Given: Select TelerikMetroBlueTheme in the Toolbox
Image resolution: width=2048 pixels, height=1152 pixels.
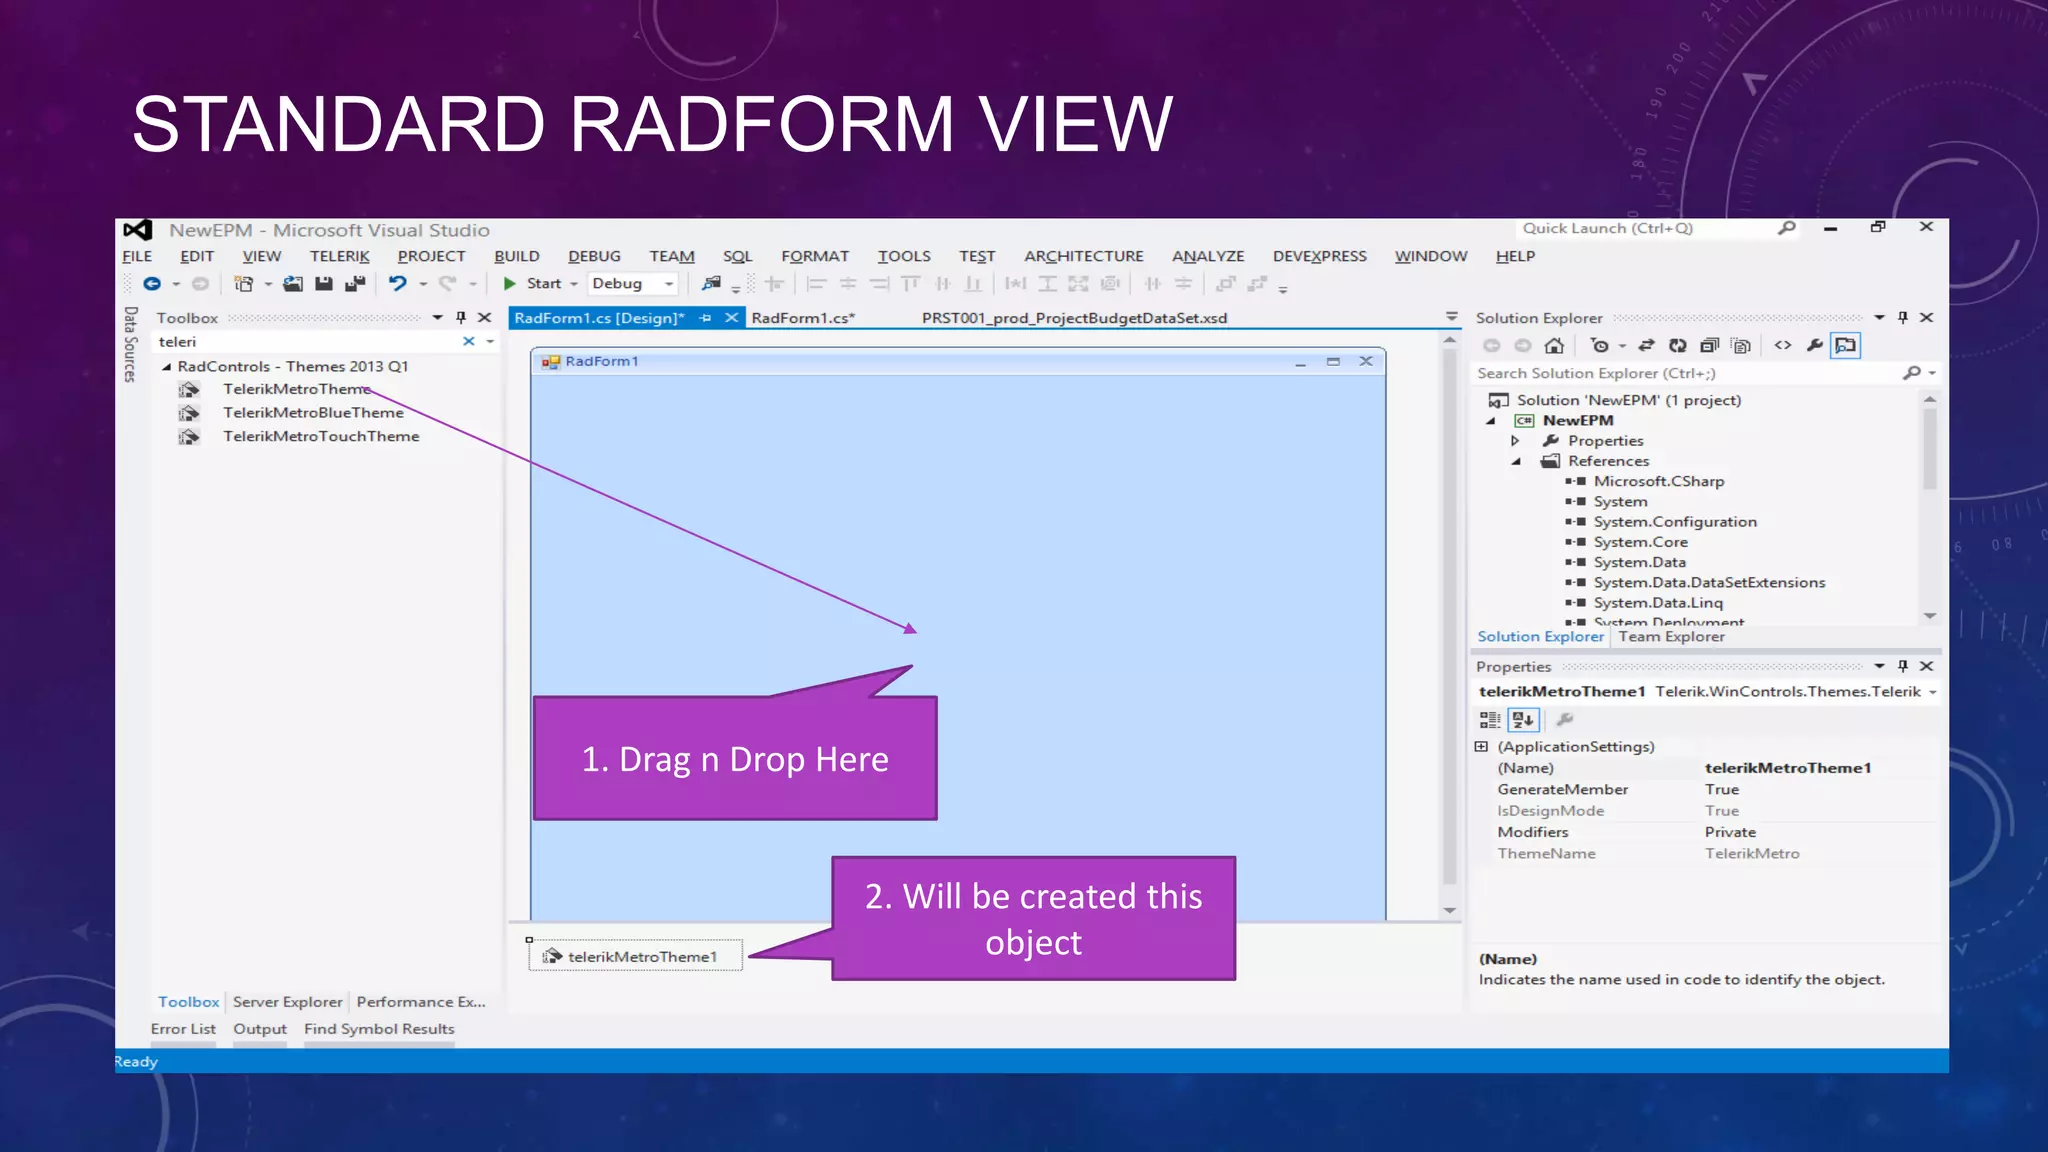Looking at the screenshot, I should coord(313,413).
